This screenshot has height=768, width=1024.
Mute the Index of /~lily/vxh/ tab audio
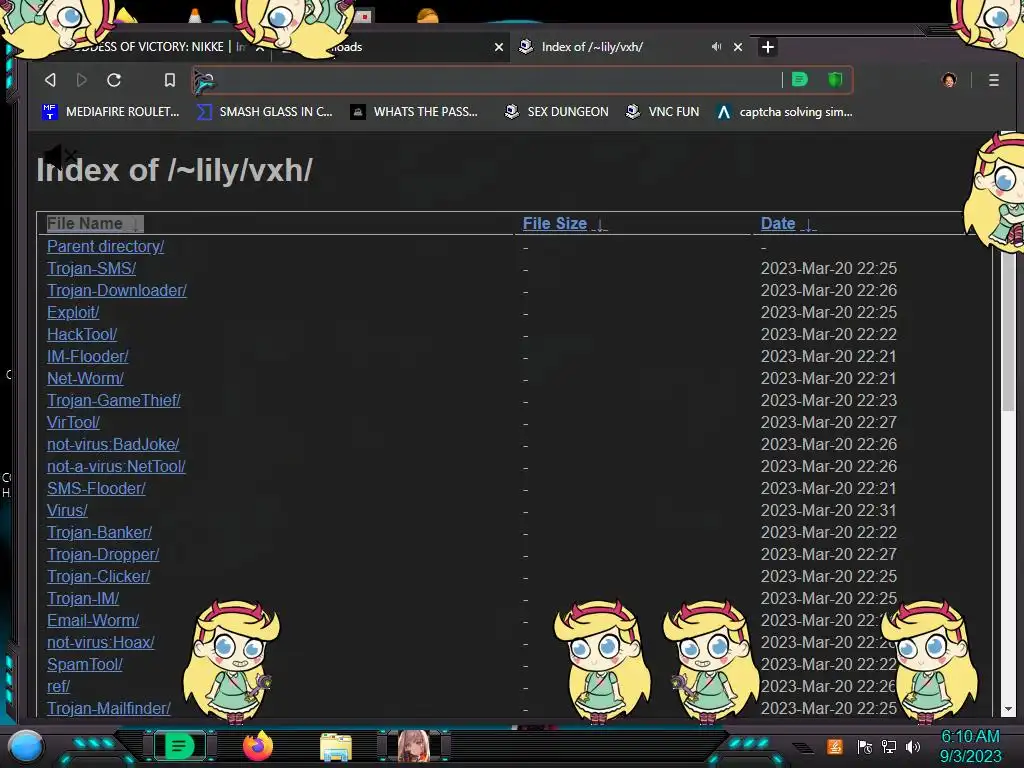(x=716, y=47)
